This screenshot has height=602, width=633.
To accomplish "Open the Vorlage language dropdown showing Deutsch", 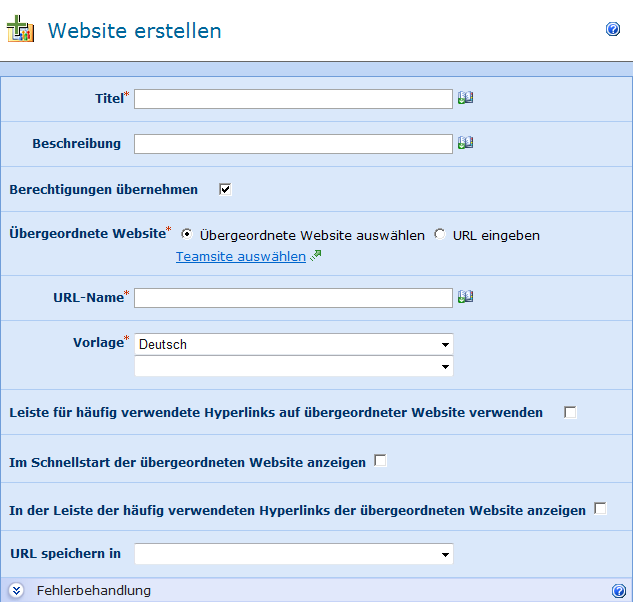I will tap(293, 344).
